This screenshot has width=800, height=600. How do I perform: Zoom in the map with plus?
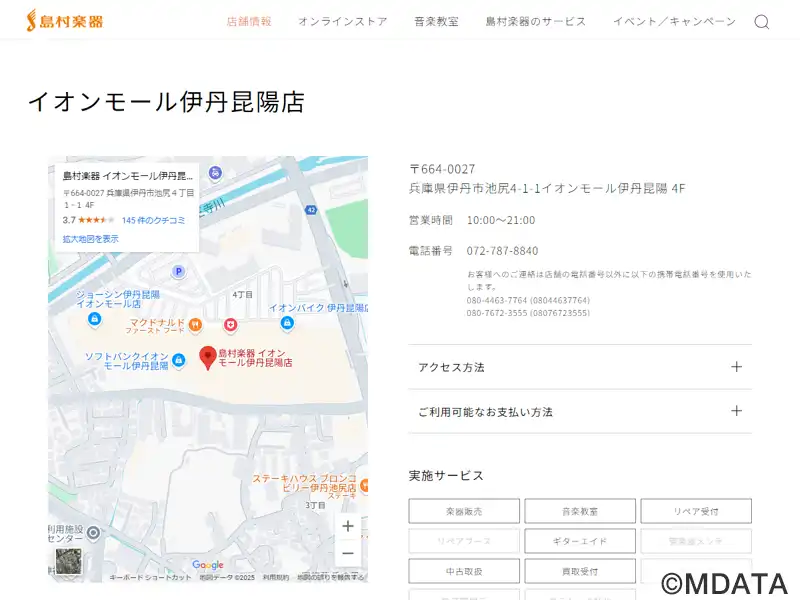pos(348,526)
